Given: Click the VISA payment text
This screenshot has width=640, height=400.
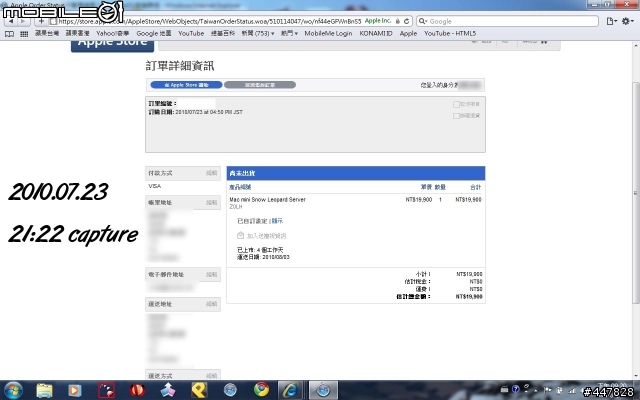Looking at the screenshot, I should pyautogui.click(x=155, y=186).
